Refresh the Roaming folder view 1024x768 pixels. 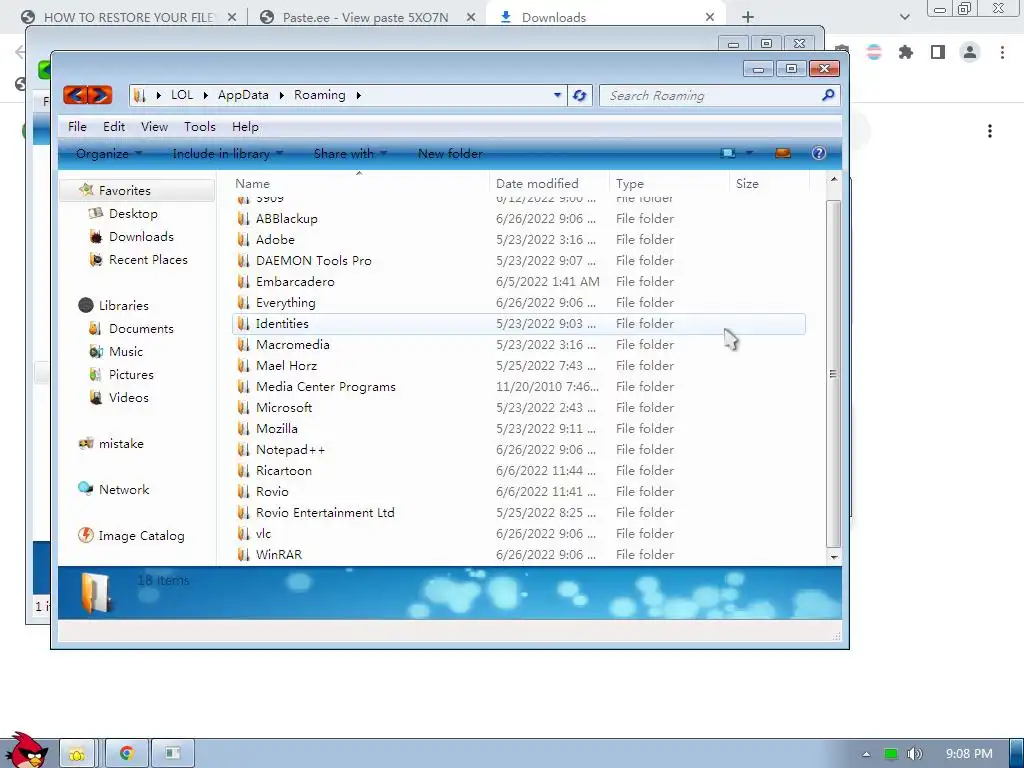[579, 95]
